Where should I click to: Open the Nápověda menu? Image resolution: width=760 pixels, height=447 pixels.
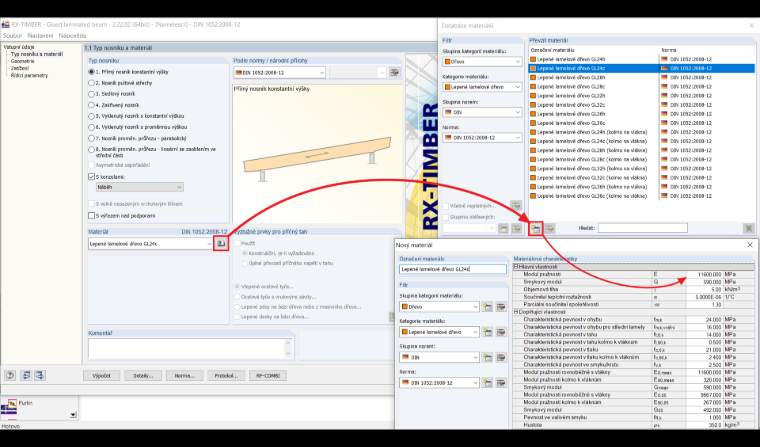pos(72,36)
